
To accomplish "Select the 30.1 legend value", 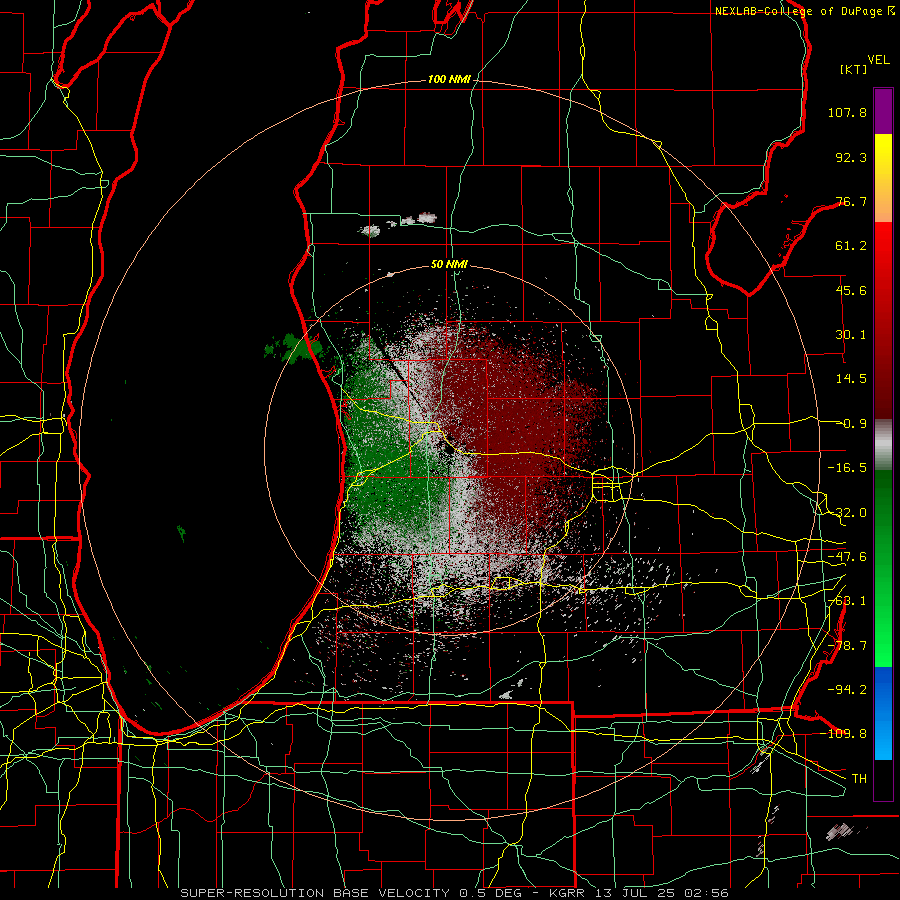I will click(x=851, y=335).
